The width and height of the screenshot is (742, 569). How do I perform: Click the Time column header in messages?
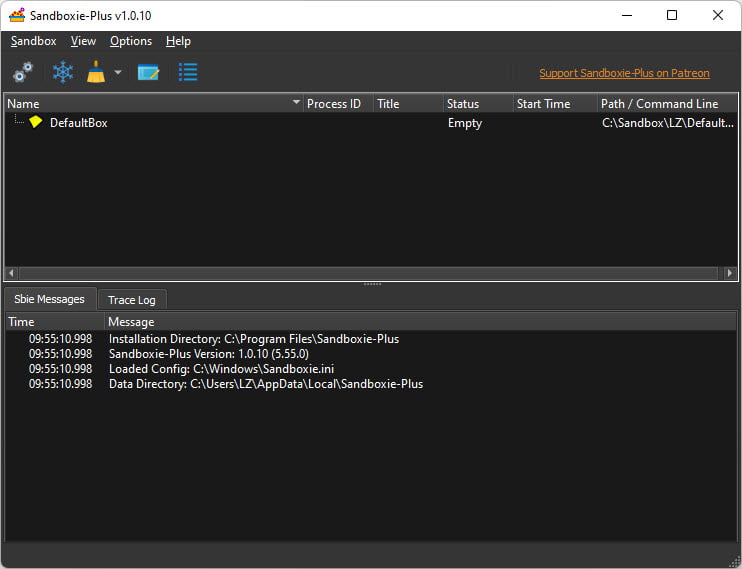tap(54, 322)
